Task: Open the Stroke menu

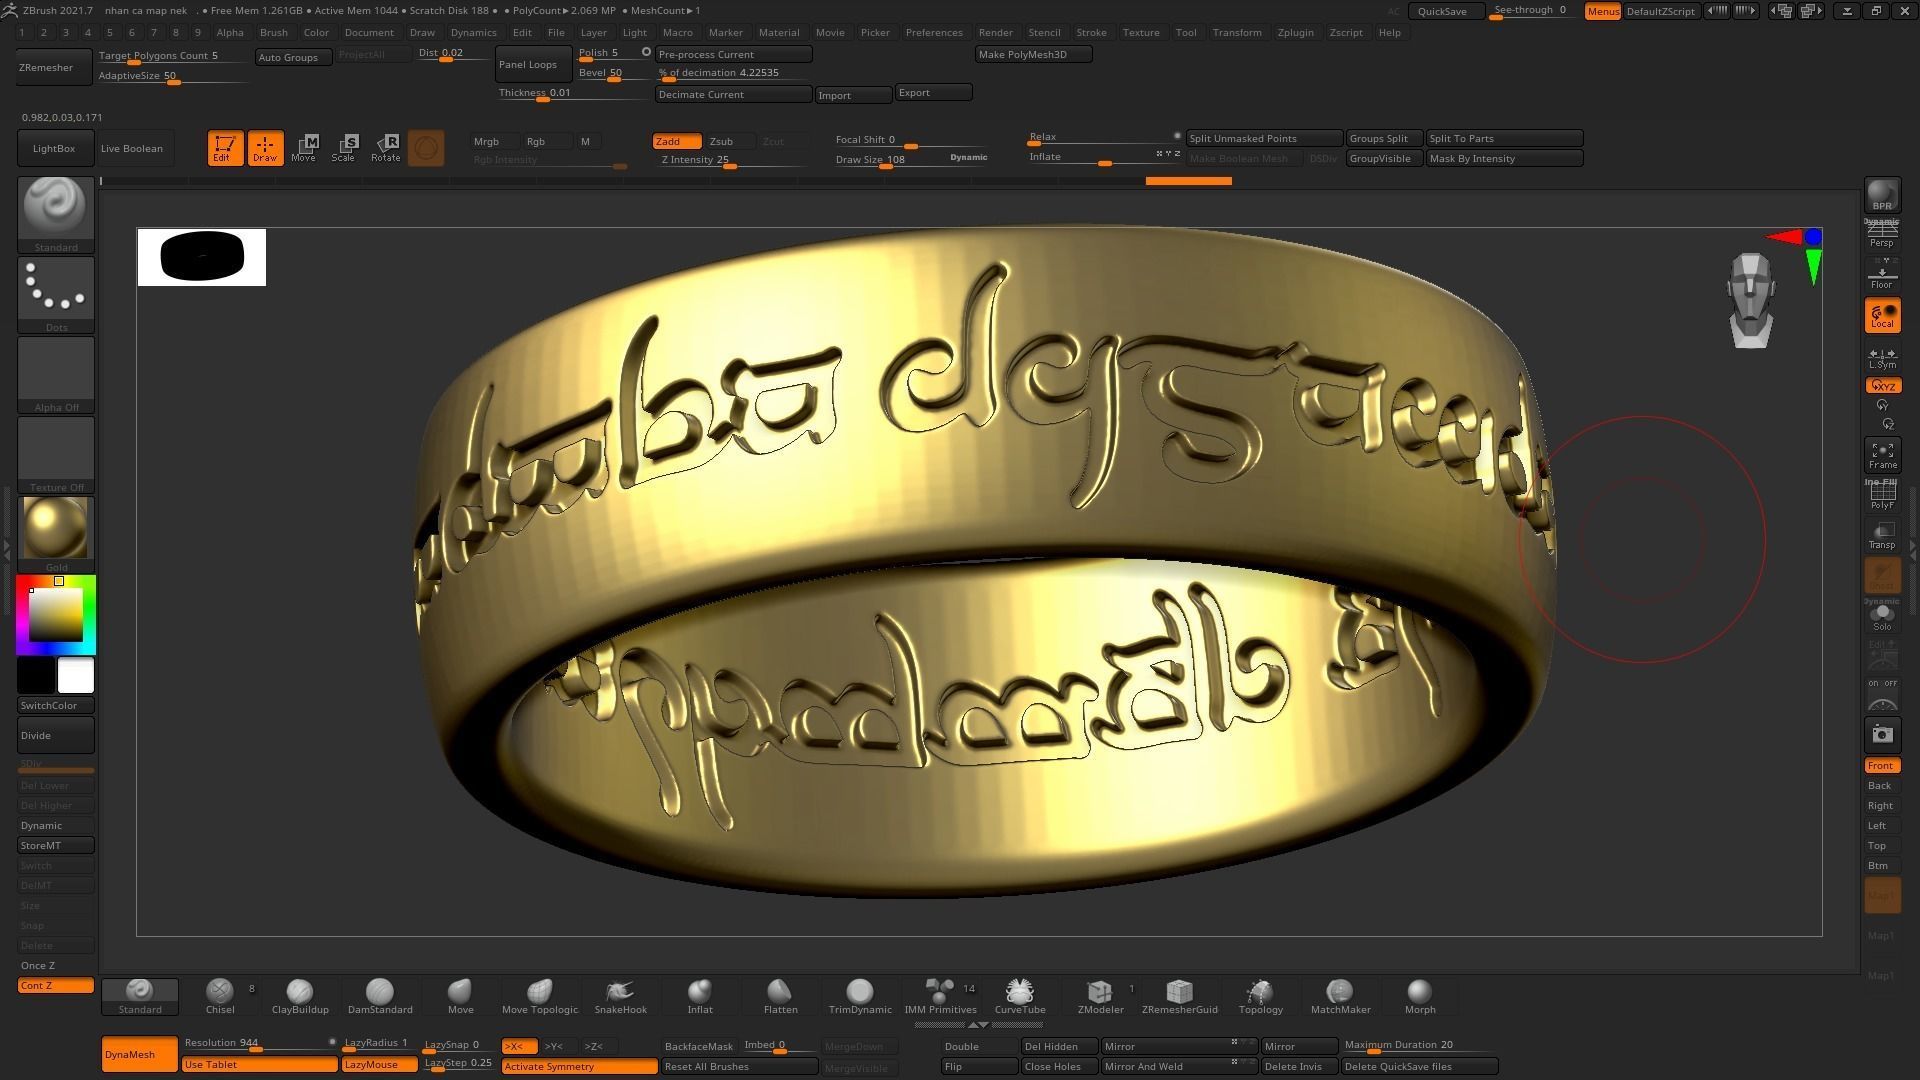Action: tap(1091, 32)
